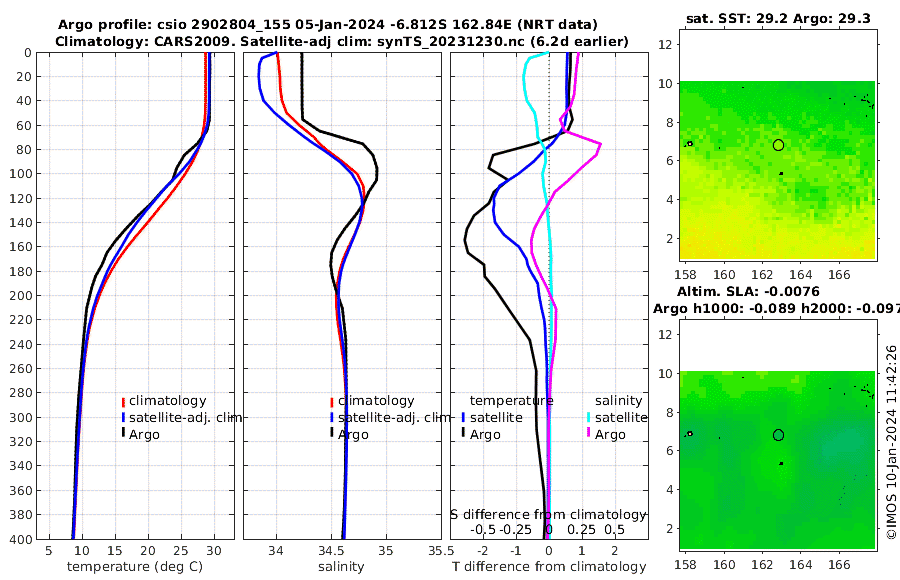This screenshot has width=900, height=580.
Task: Click the 'Altim. SLA: -0.0076' label
Action: pyautogui.click(x=748, y=292)
